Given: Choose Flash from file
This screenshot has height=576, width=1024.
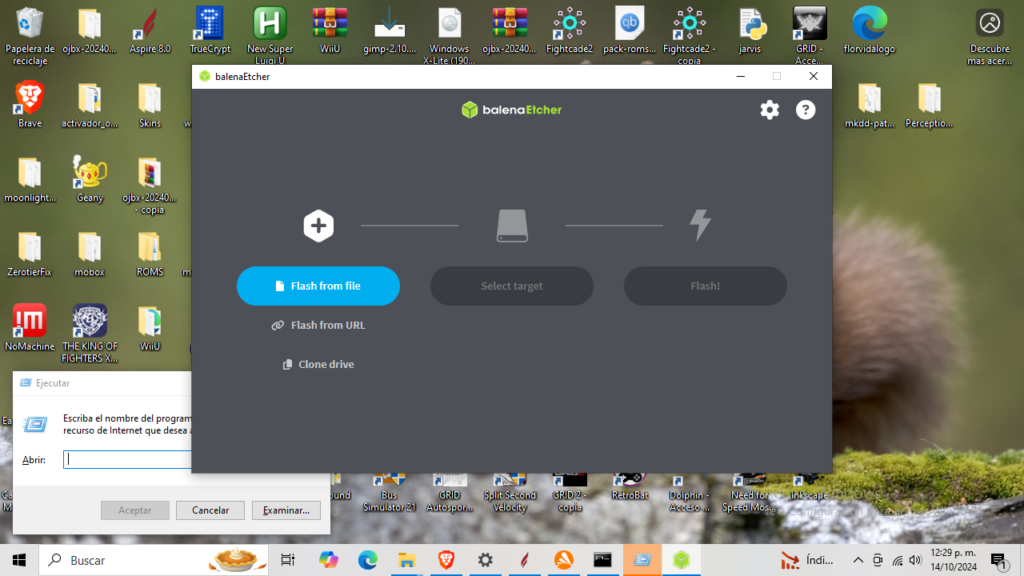Looking at the screenshot, I should [318, 286].
